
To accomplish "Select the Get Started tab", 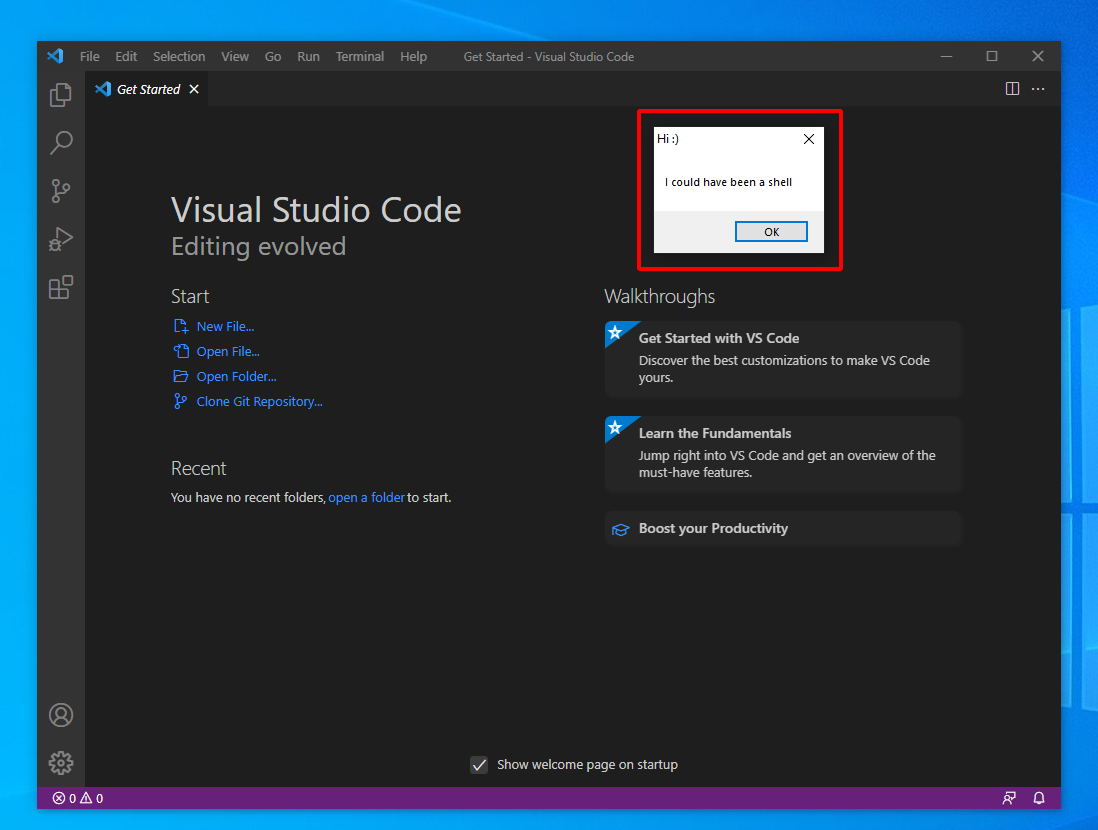I will (x=147, y=89).
